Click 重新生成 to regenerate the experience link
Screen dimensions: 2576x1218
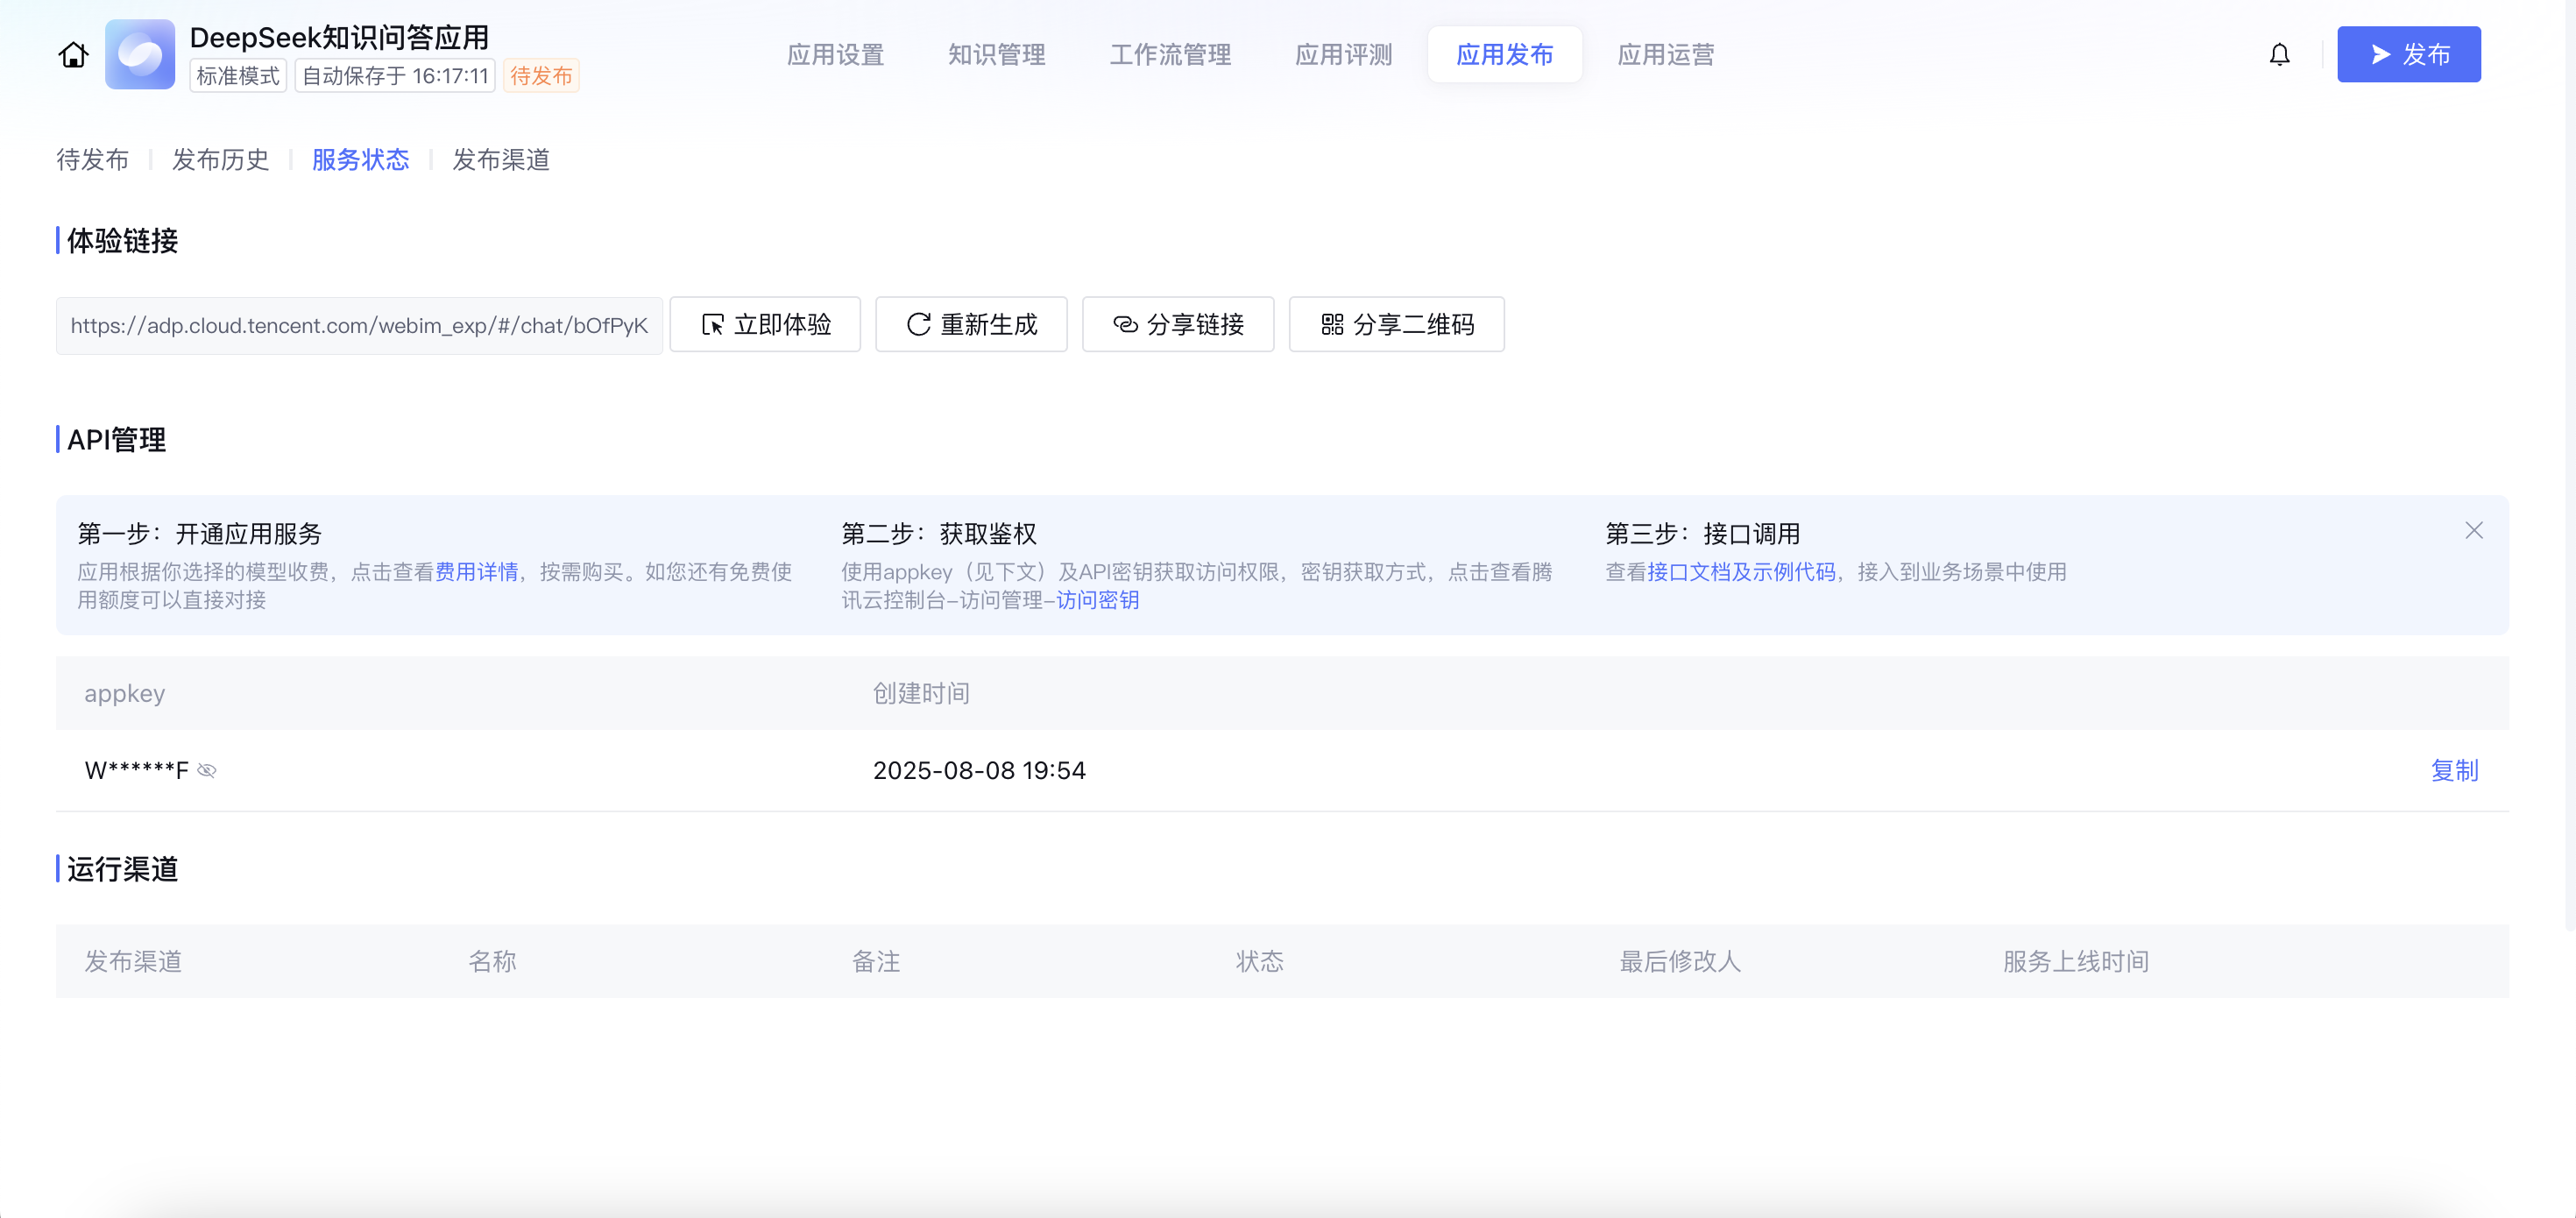(971, 324)
